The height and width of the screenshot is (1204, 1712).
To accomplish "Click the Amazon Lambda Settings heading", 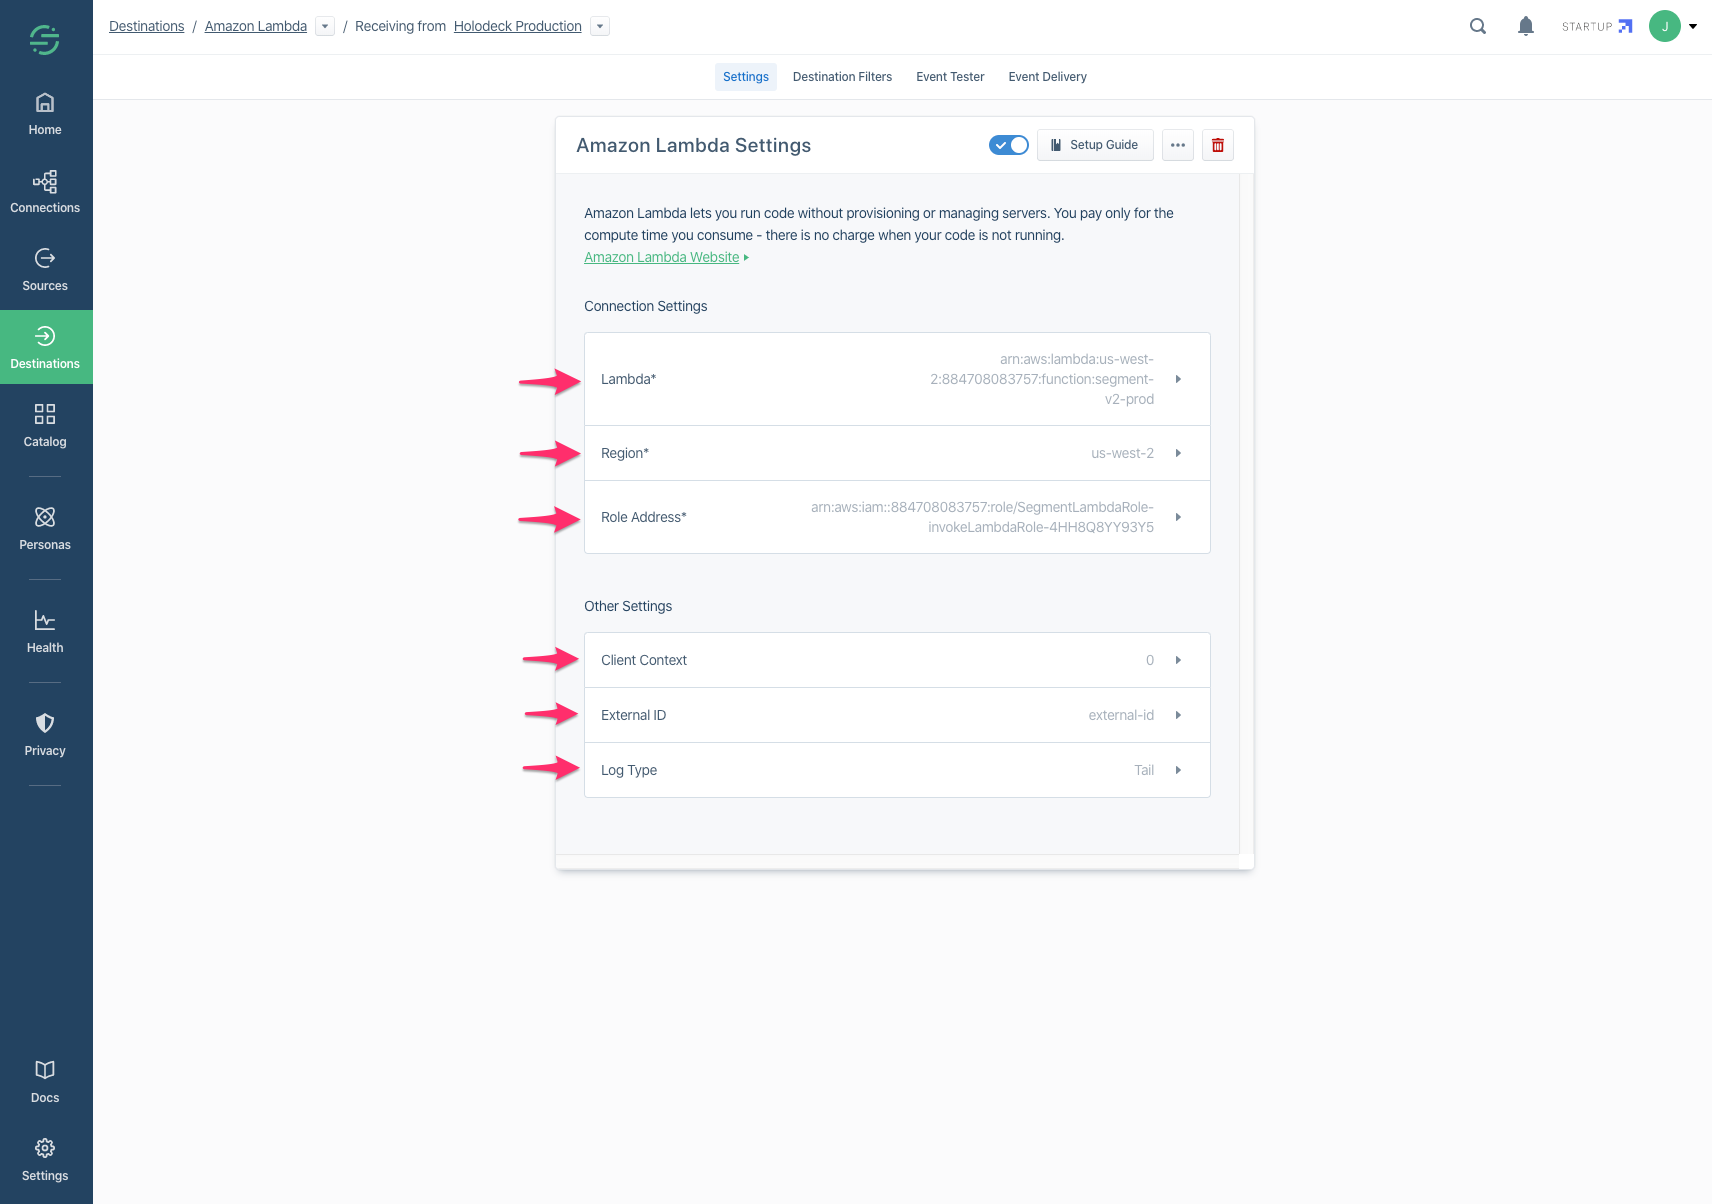I will (x=694, y=145).
